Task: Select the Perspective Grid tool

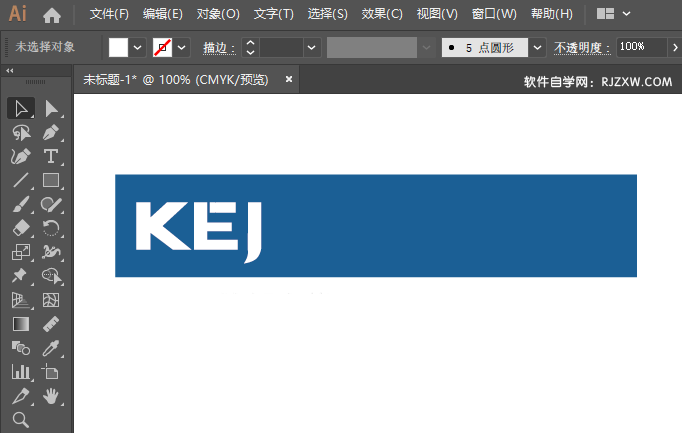Action: pos(21,300)
